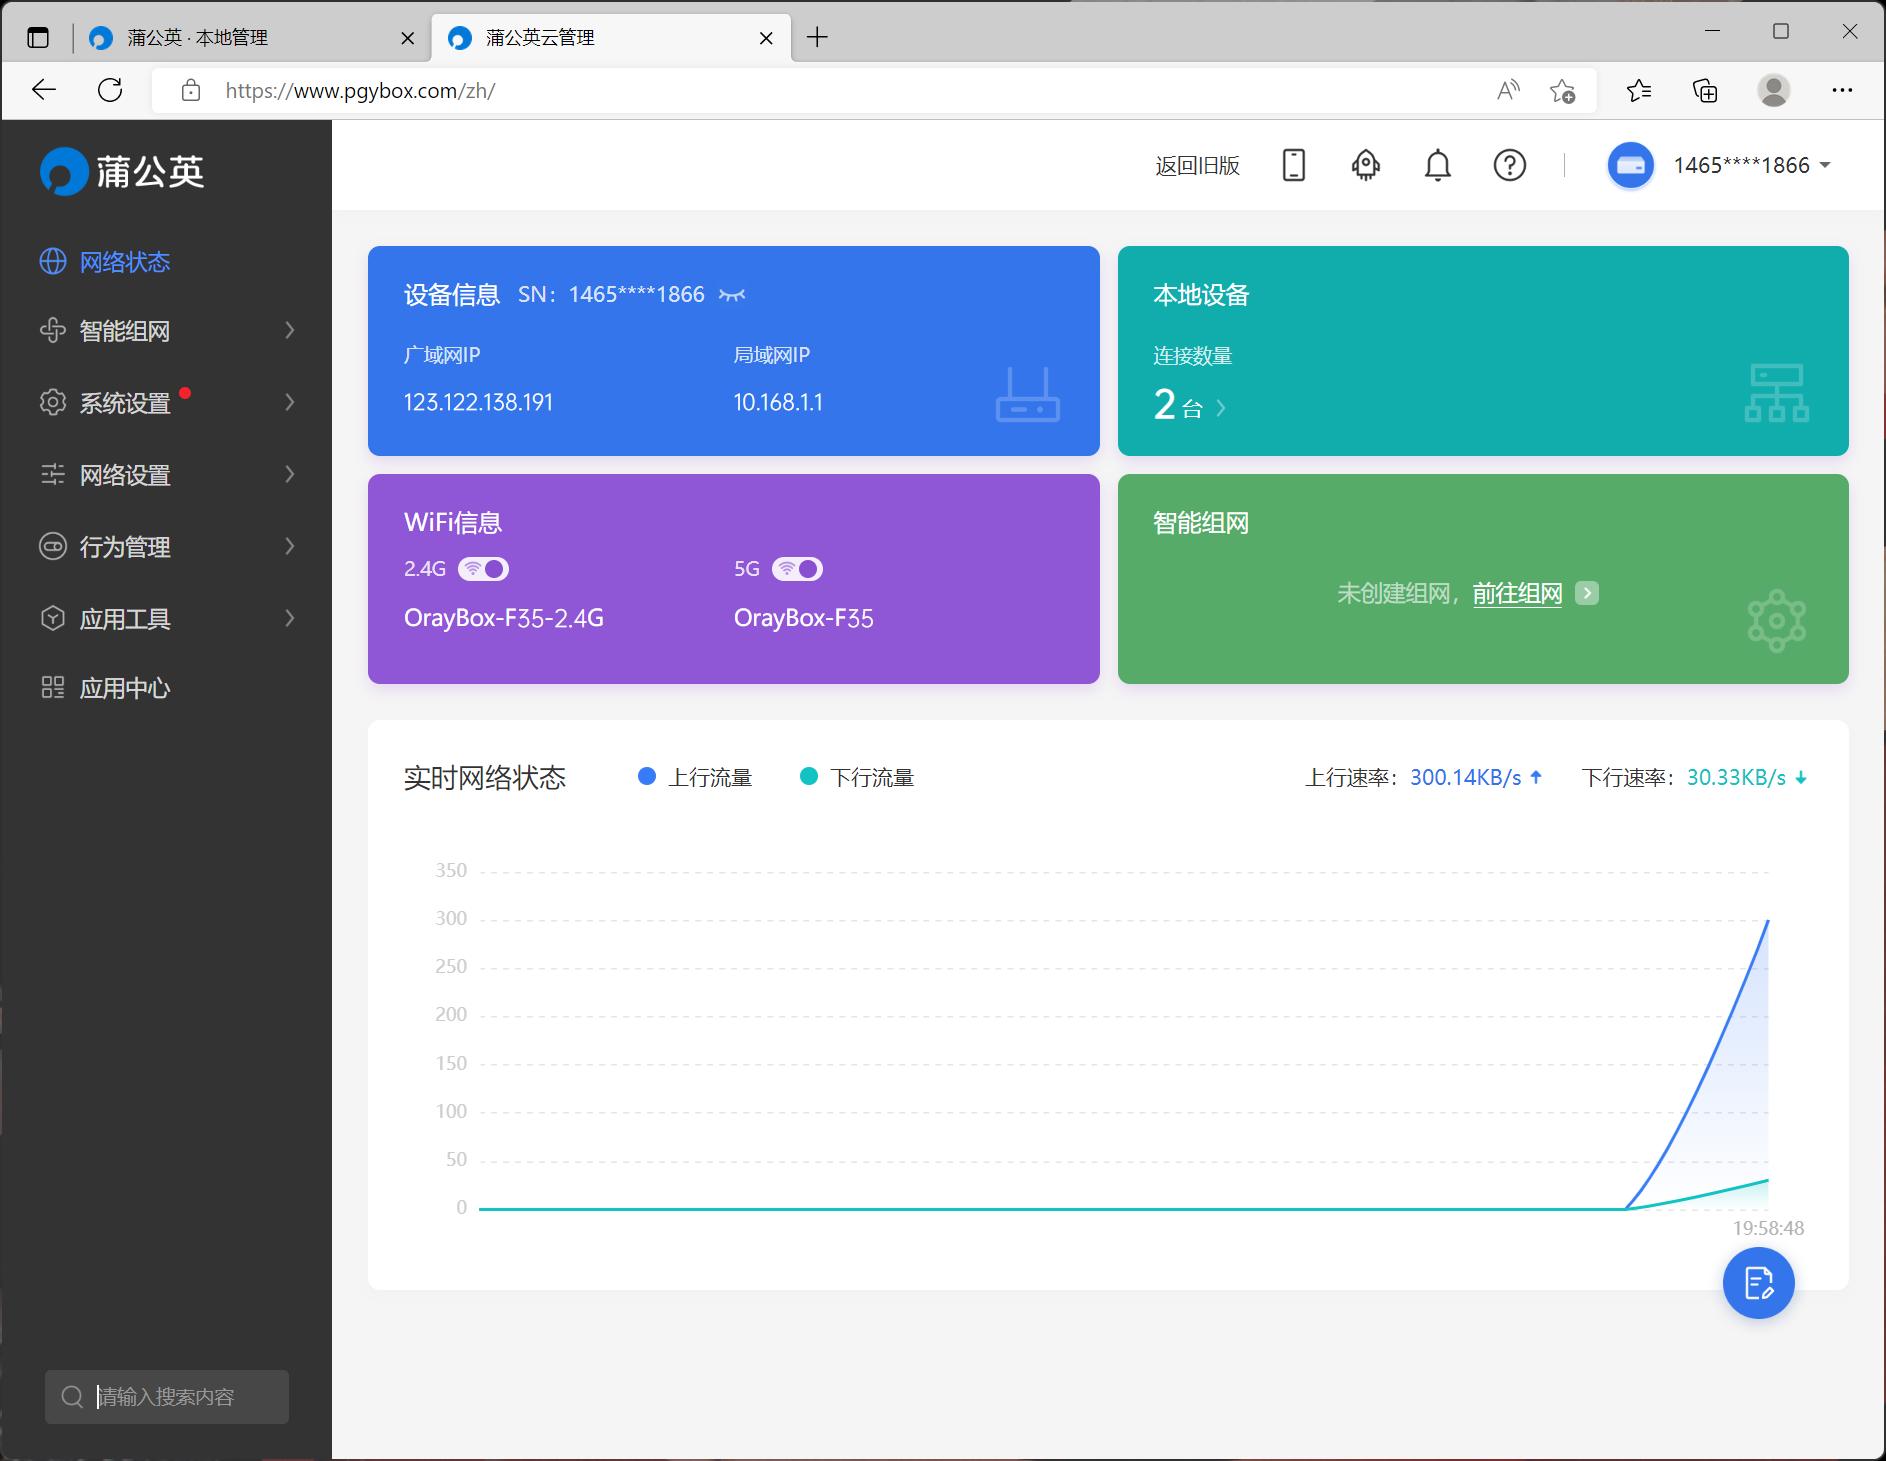Toggle the 5G WiFi switch
1886x1461 pixels.
pyautogui.click(x=797, y=568)
